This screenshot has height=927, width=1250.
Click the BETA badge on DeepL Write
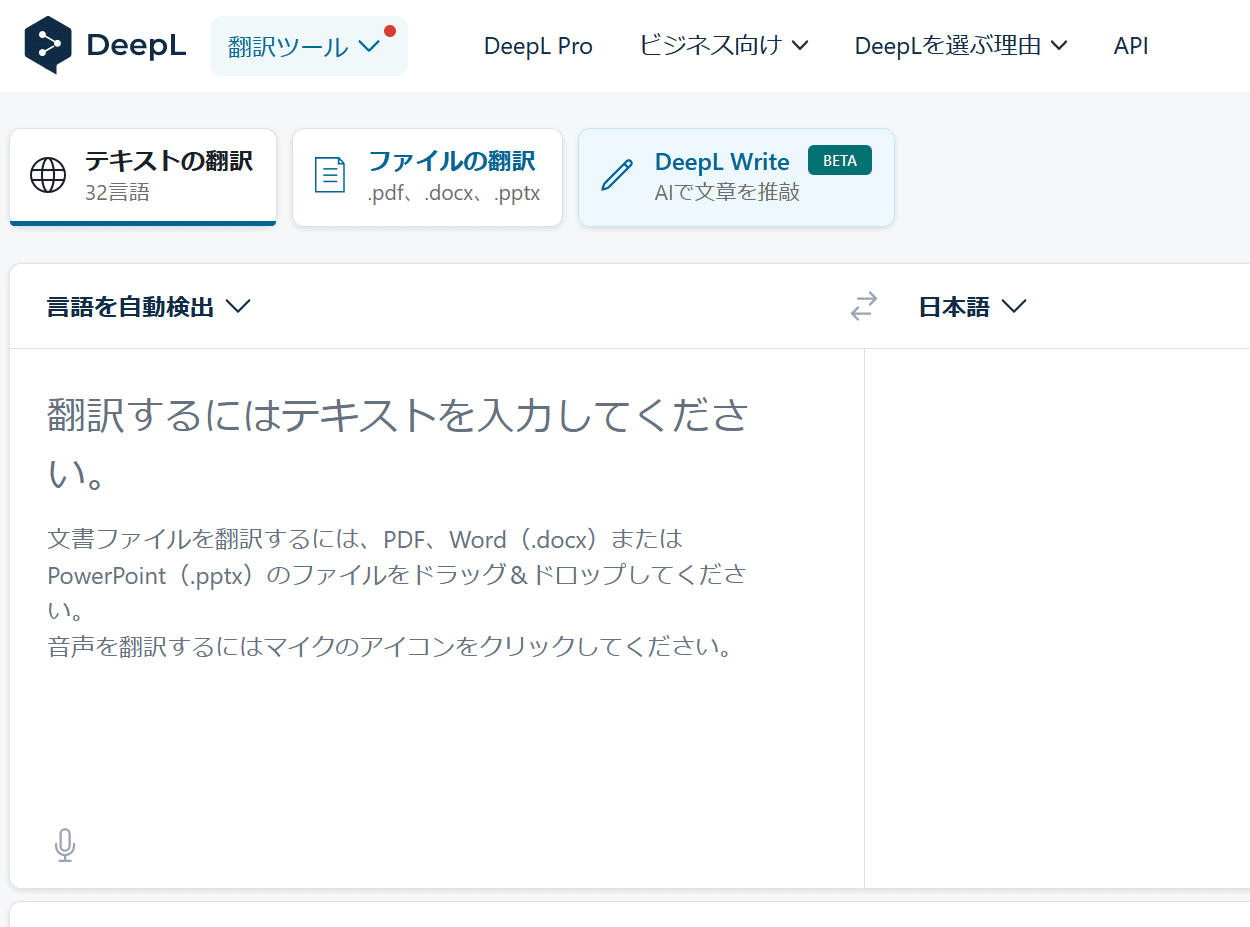(x=839, y=160)
